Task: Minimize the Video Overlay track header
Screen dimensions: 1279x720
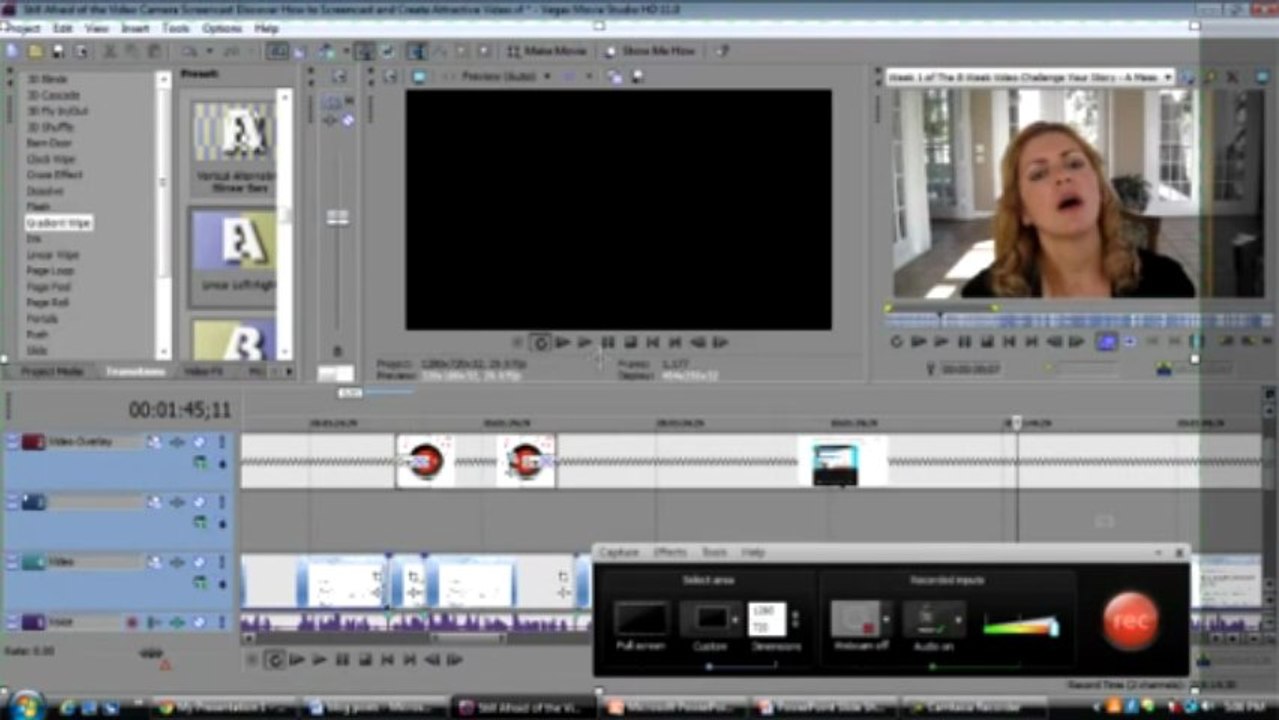Action: (x=12, y=441)
